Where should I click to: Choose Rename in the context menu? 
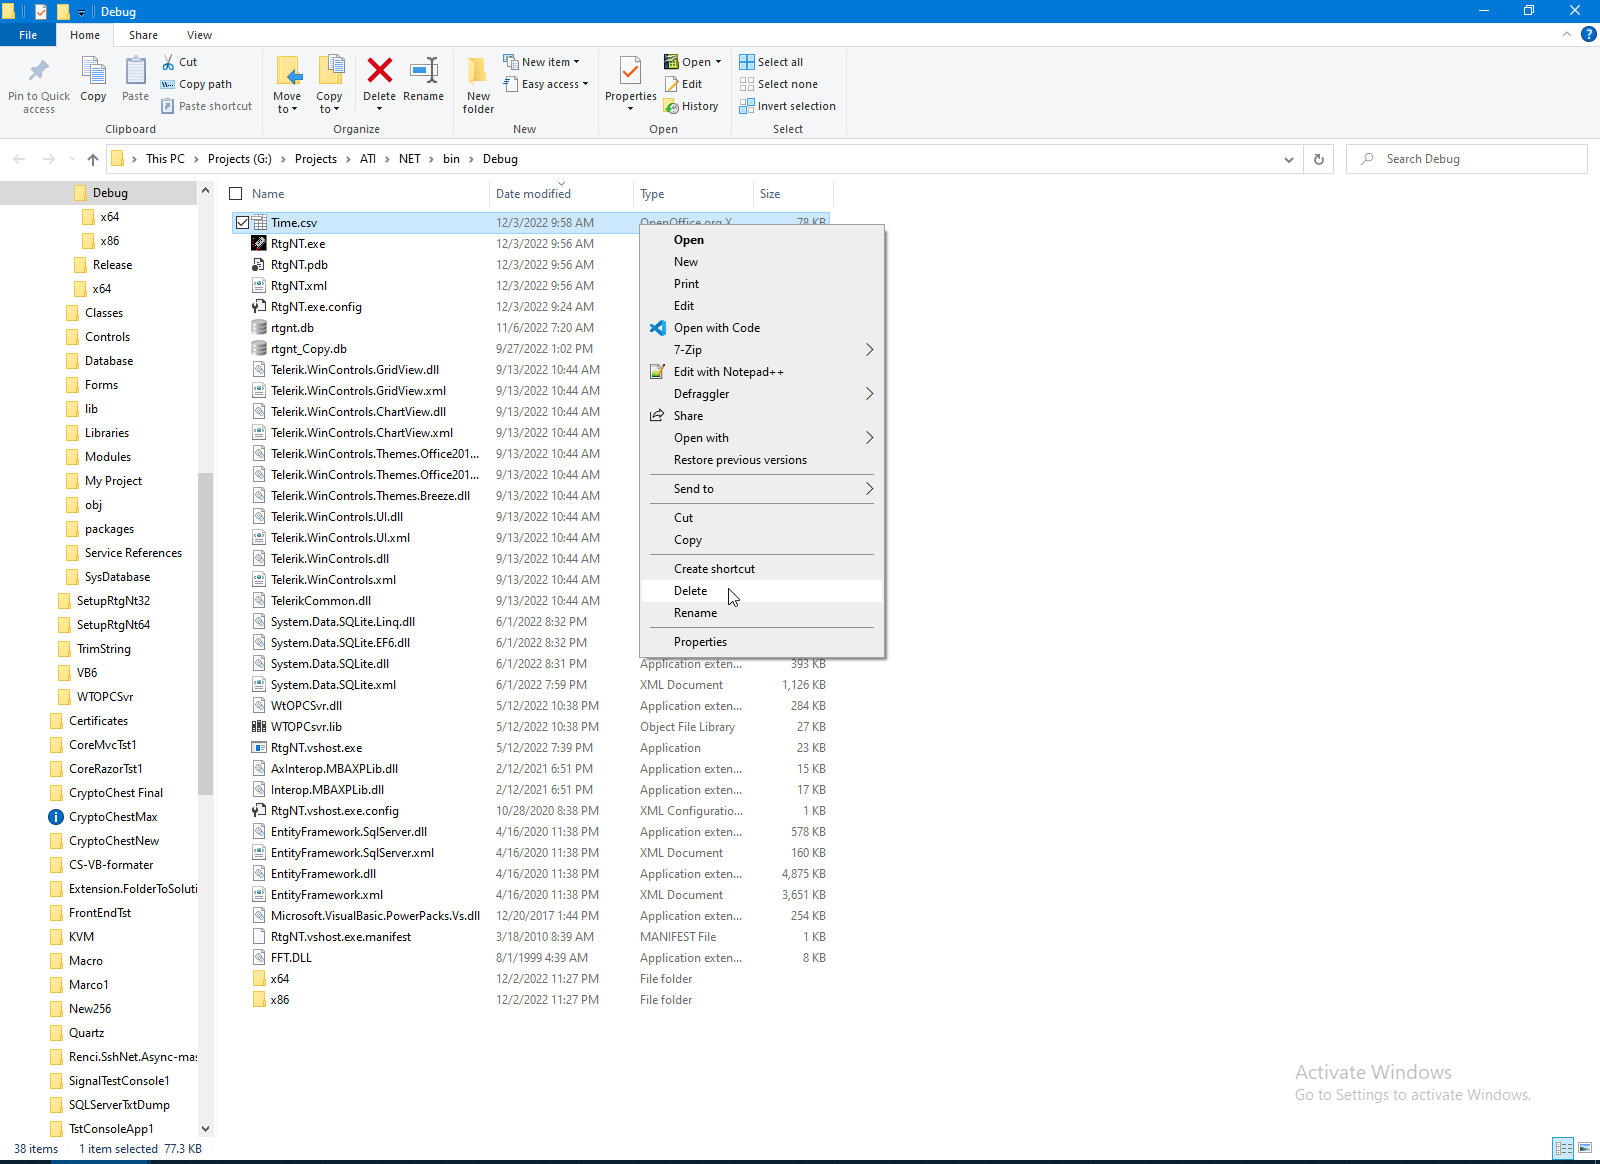point(762,613)
